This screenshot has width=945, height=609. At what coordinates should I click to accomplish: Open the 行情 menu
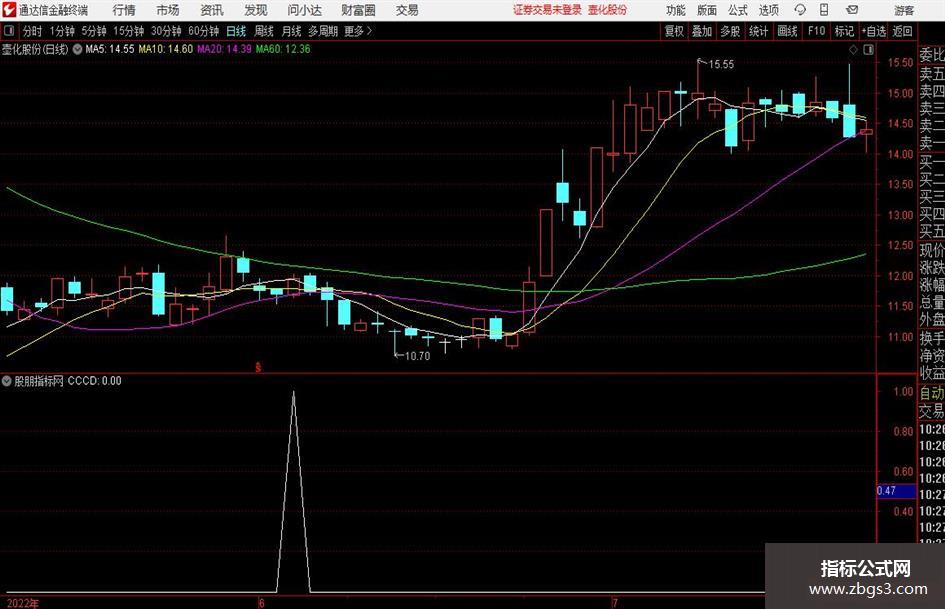click(x=124, y=10)
